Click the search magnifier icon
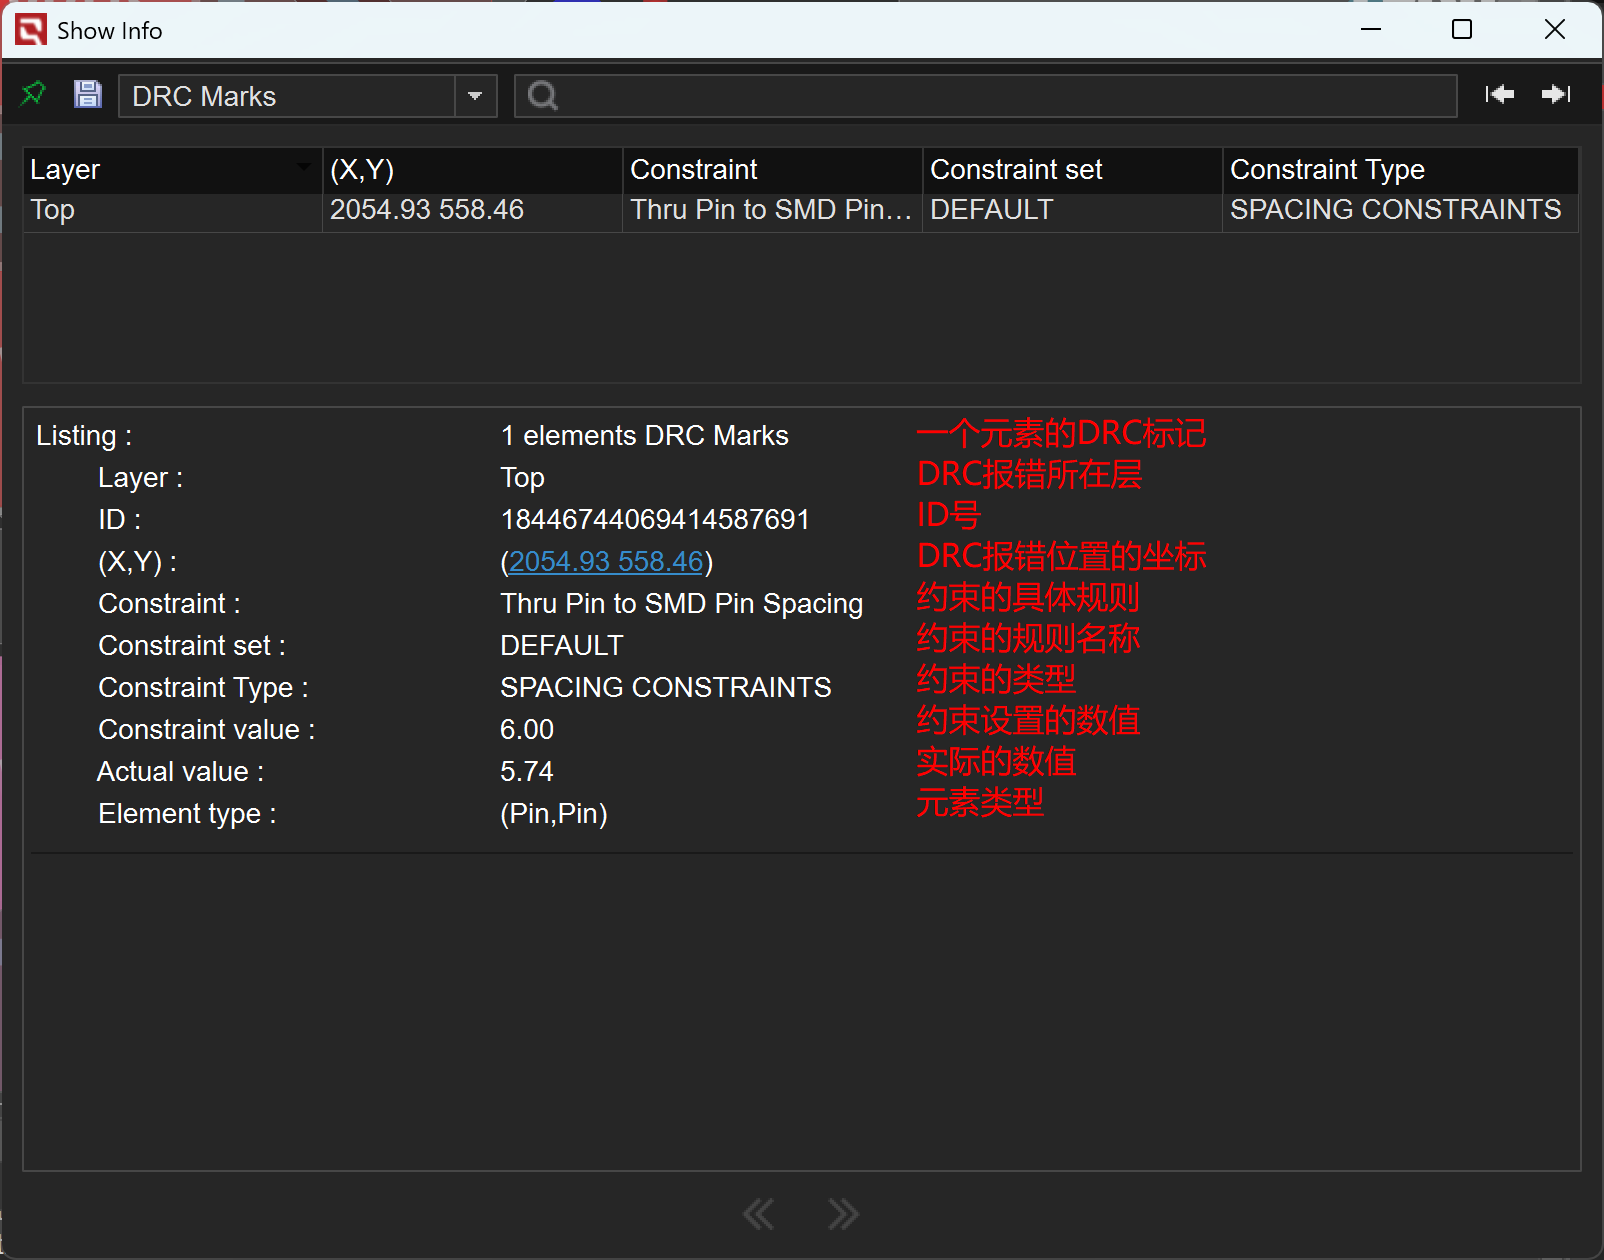This screenshot has height=1260, width=1604. (542, 96)
